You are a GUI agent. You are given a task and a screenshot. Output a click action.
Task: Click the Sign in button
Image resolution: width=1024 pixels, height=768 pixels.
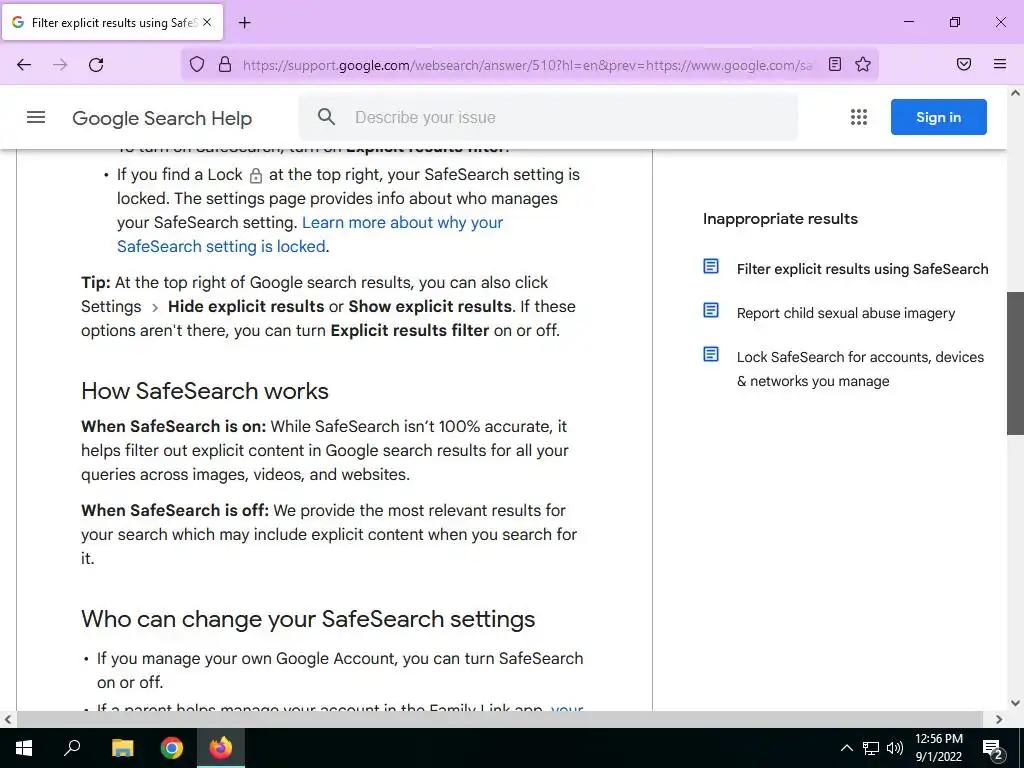tap(938, 117)
